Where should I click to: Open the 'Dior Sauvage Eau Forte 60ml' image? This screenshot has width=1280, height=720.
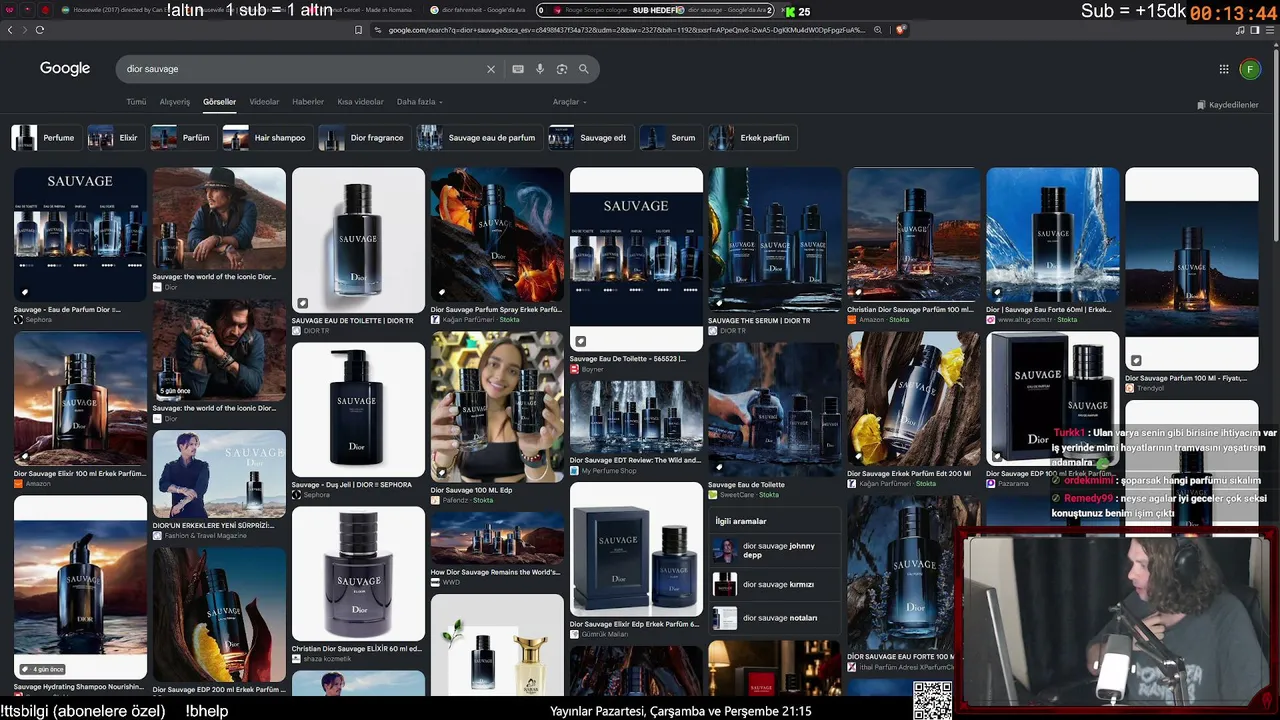1053,234
